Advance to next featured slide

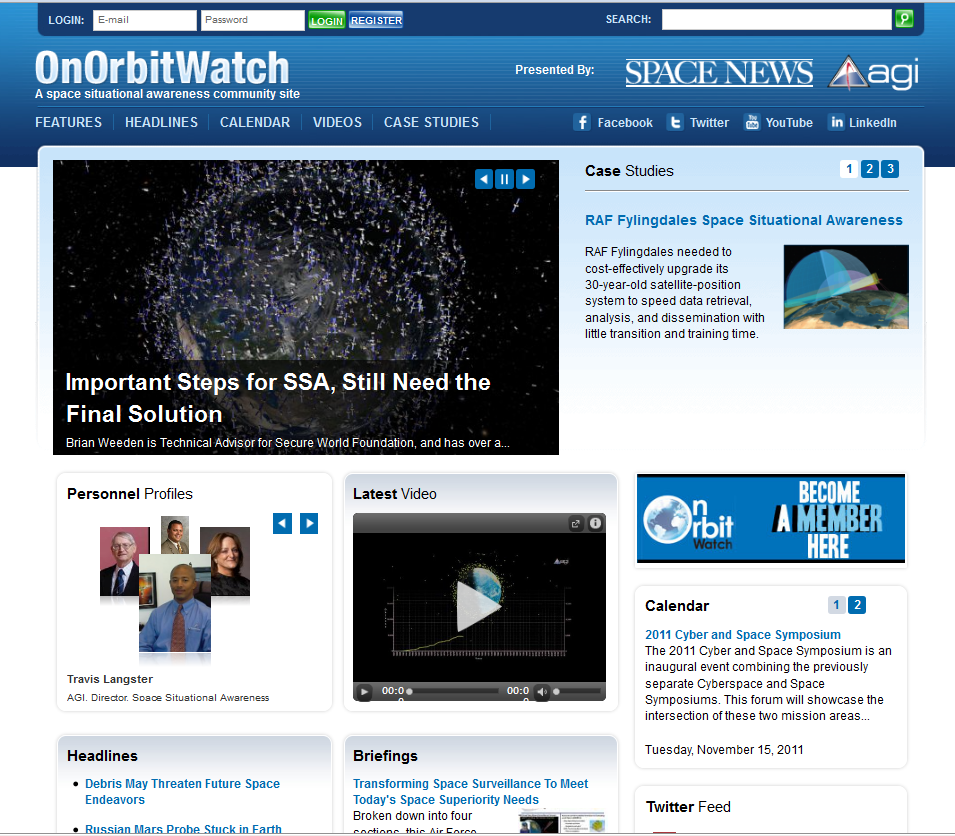tap(526, 179)
